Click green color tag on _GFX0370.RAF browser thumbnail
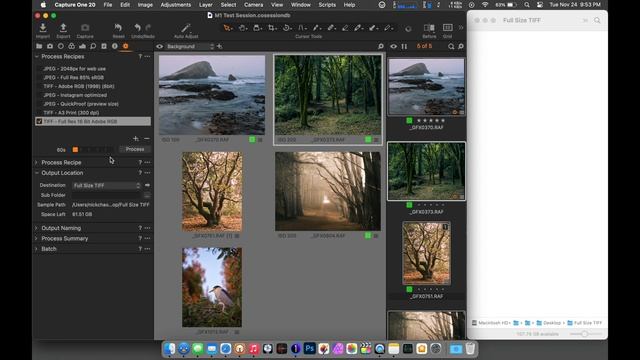The height and width of the screenshot is (360, 640). [x=409, y=120]
